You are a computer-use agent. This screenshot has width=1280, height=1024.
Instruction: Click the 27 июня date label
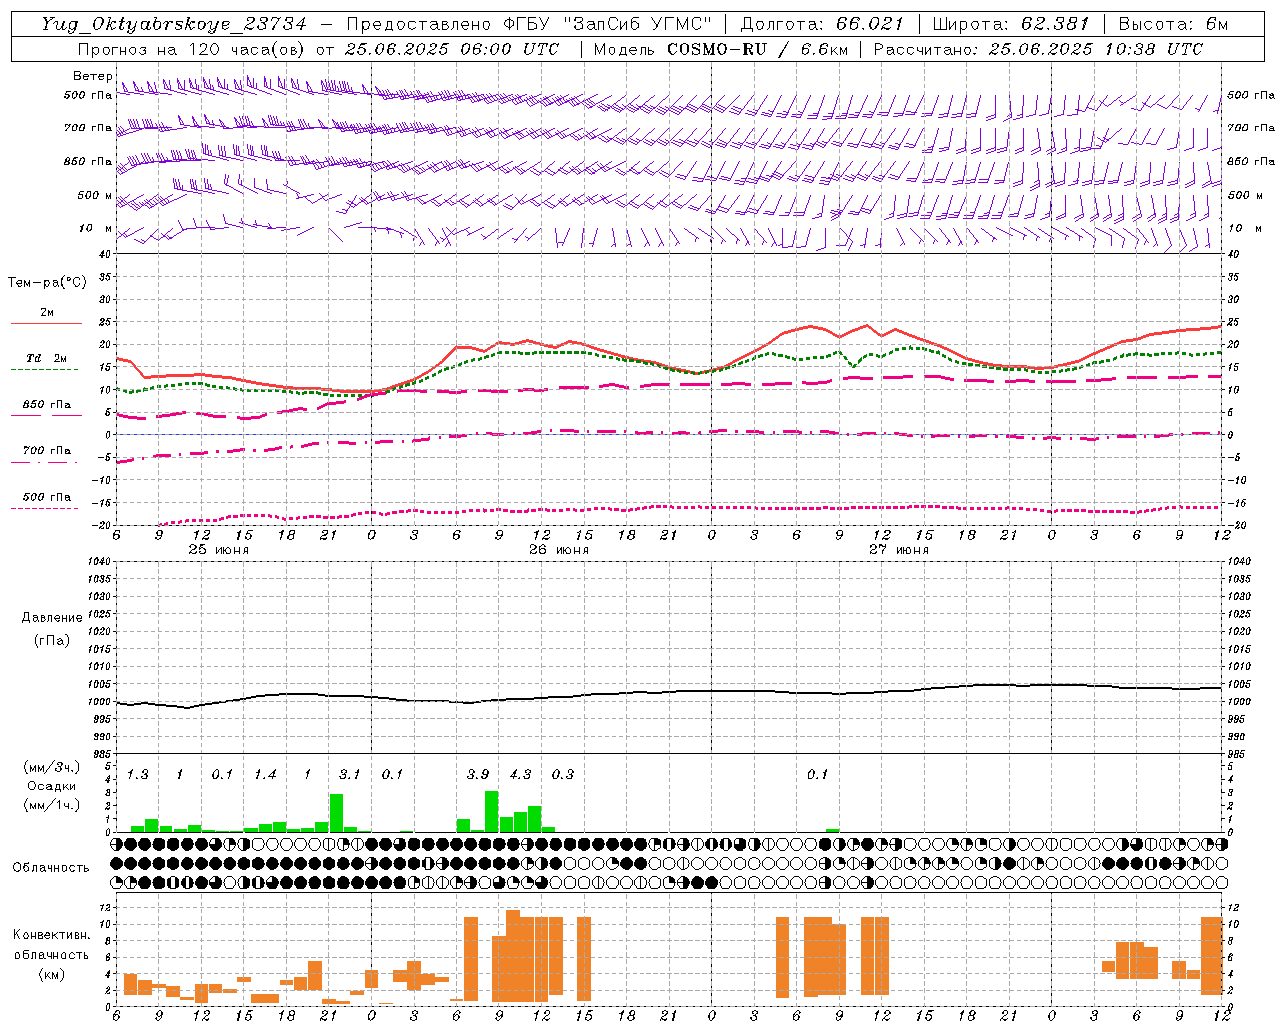(x=899, y=550)
